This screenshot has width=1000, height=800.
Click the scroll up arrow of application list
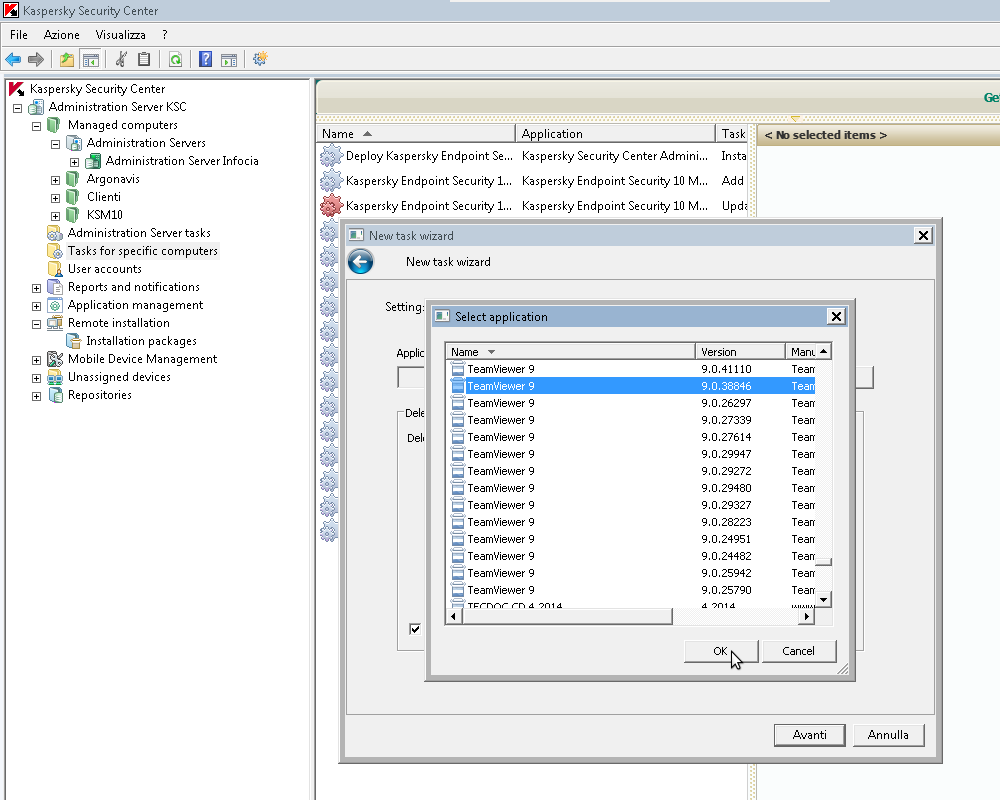pos(823,352)
